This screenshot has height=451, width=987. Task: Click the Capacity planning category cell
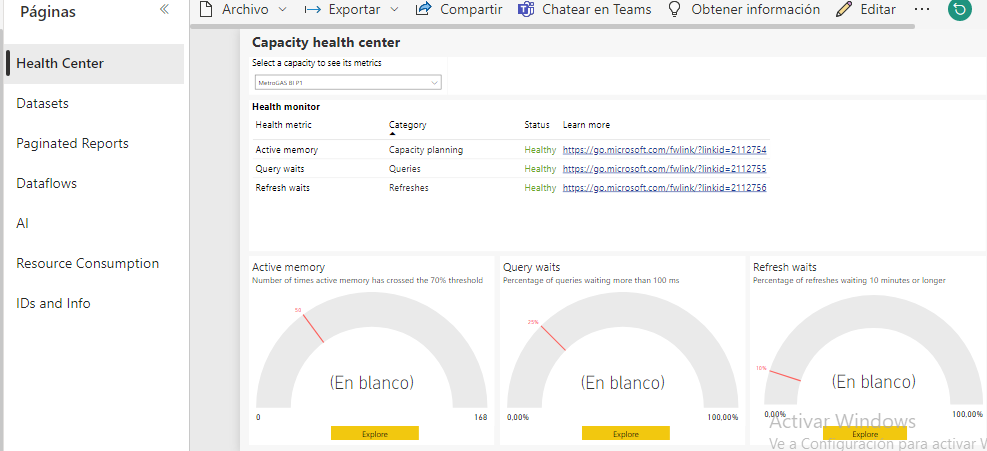[x=426, y=150]
